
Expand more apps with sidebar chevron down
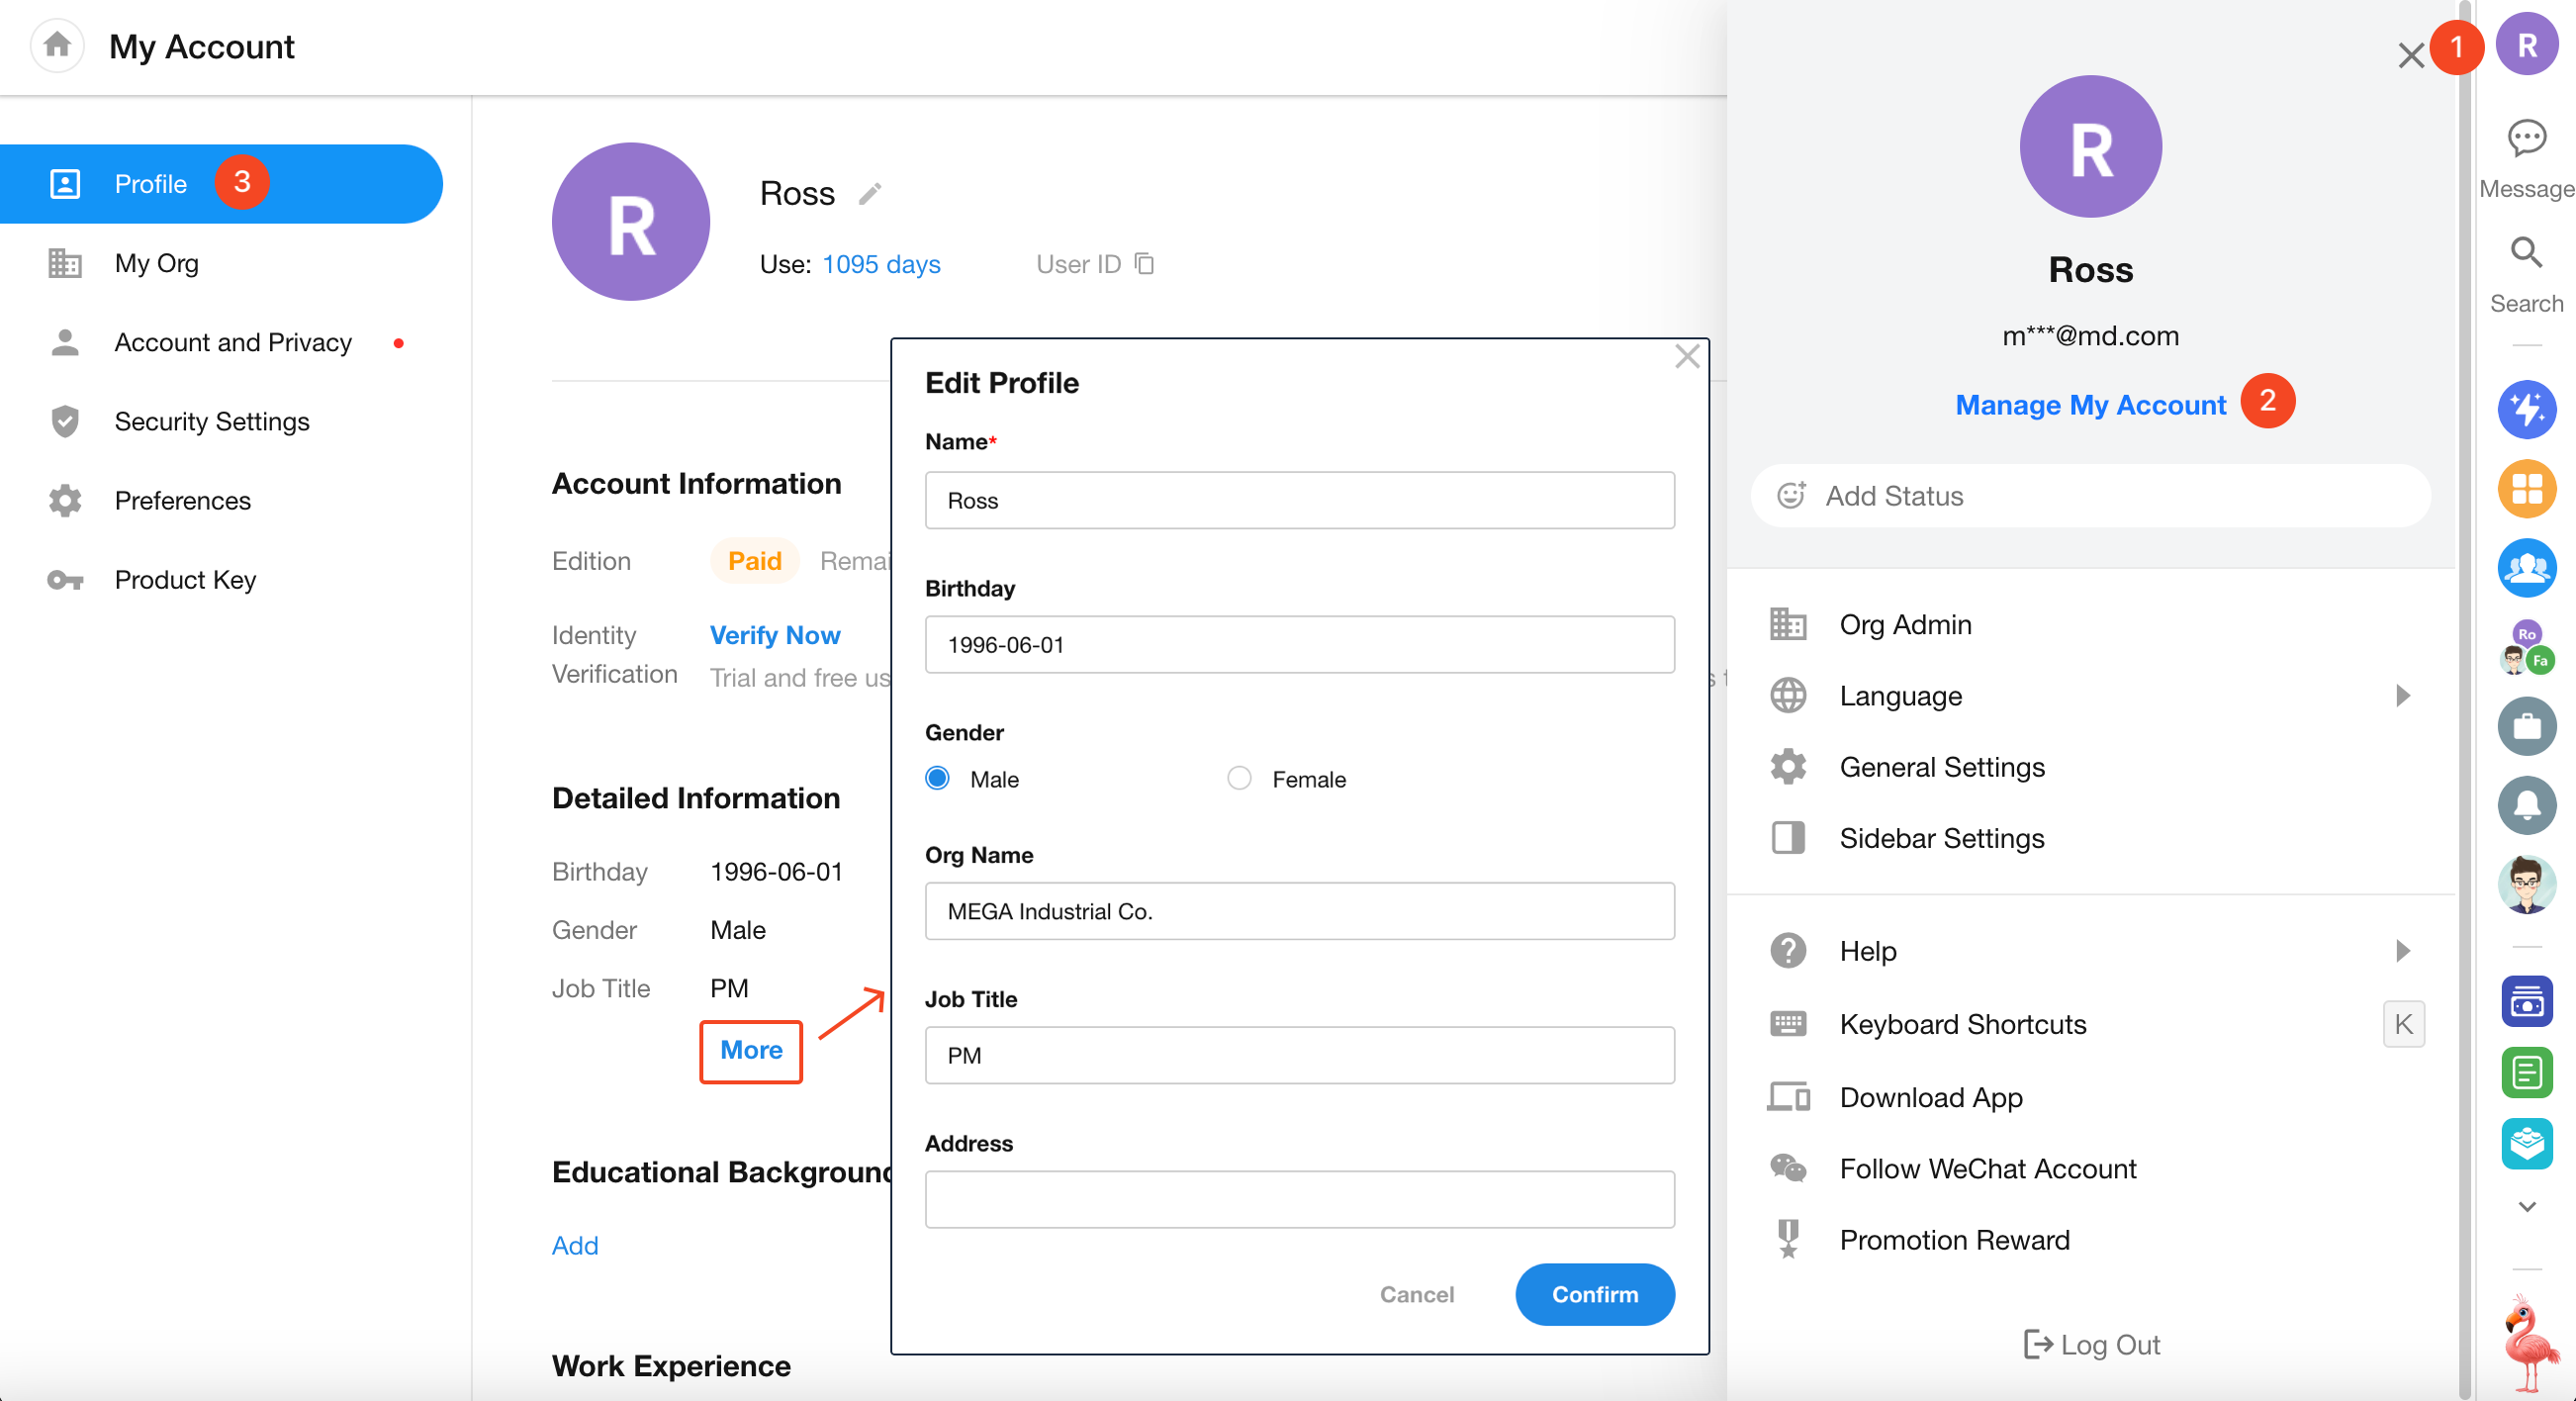point(2526,1206)
